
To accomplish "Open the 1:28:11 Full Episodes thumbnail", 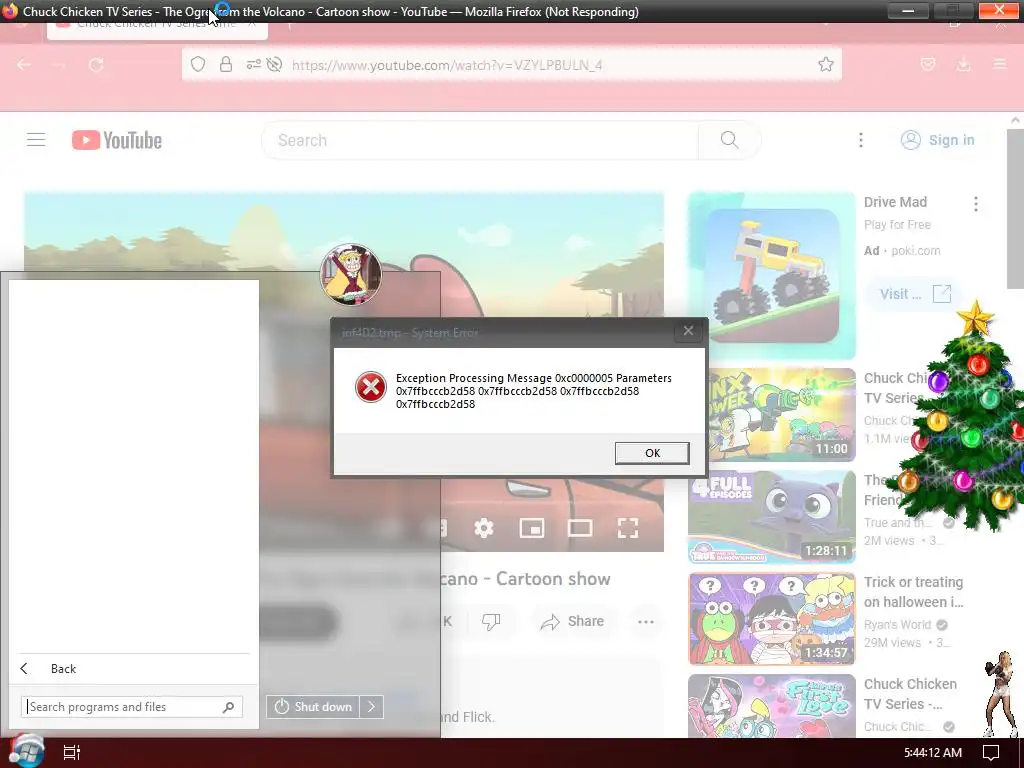I will [772, 517].
